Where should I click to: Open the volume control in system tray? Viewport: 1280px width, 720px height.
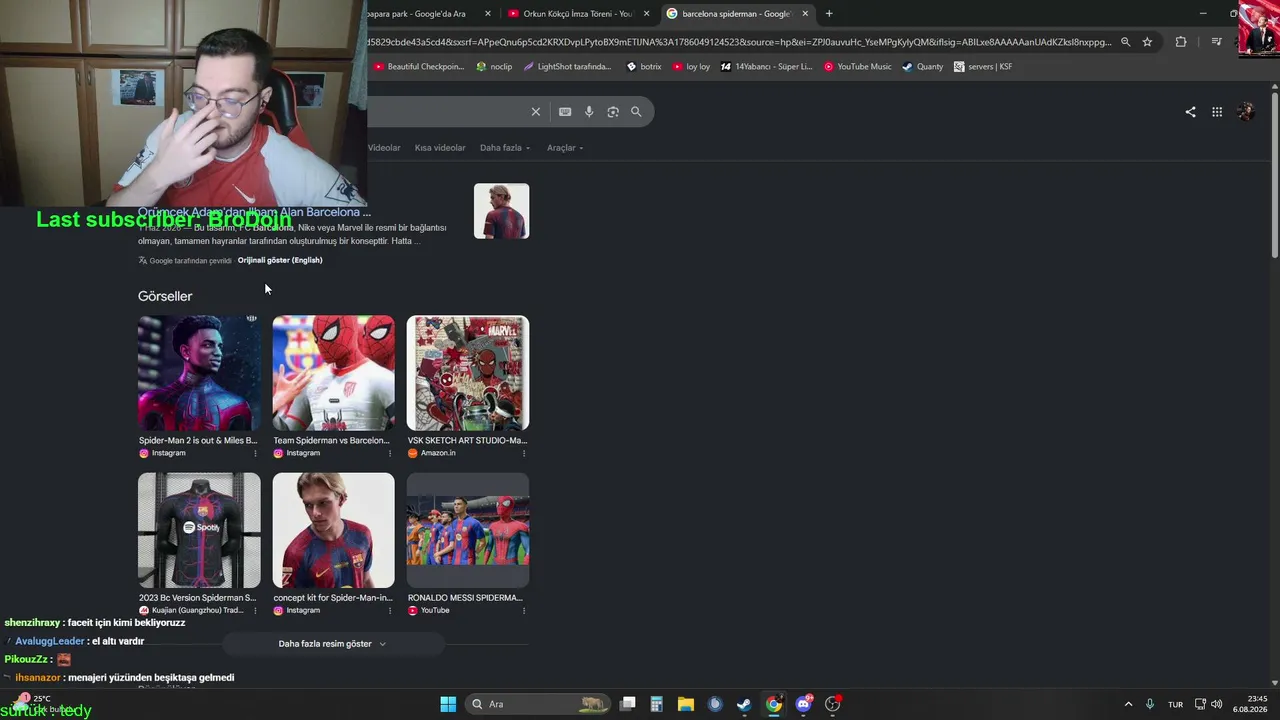pos(1217,704)
